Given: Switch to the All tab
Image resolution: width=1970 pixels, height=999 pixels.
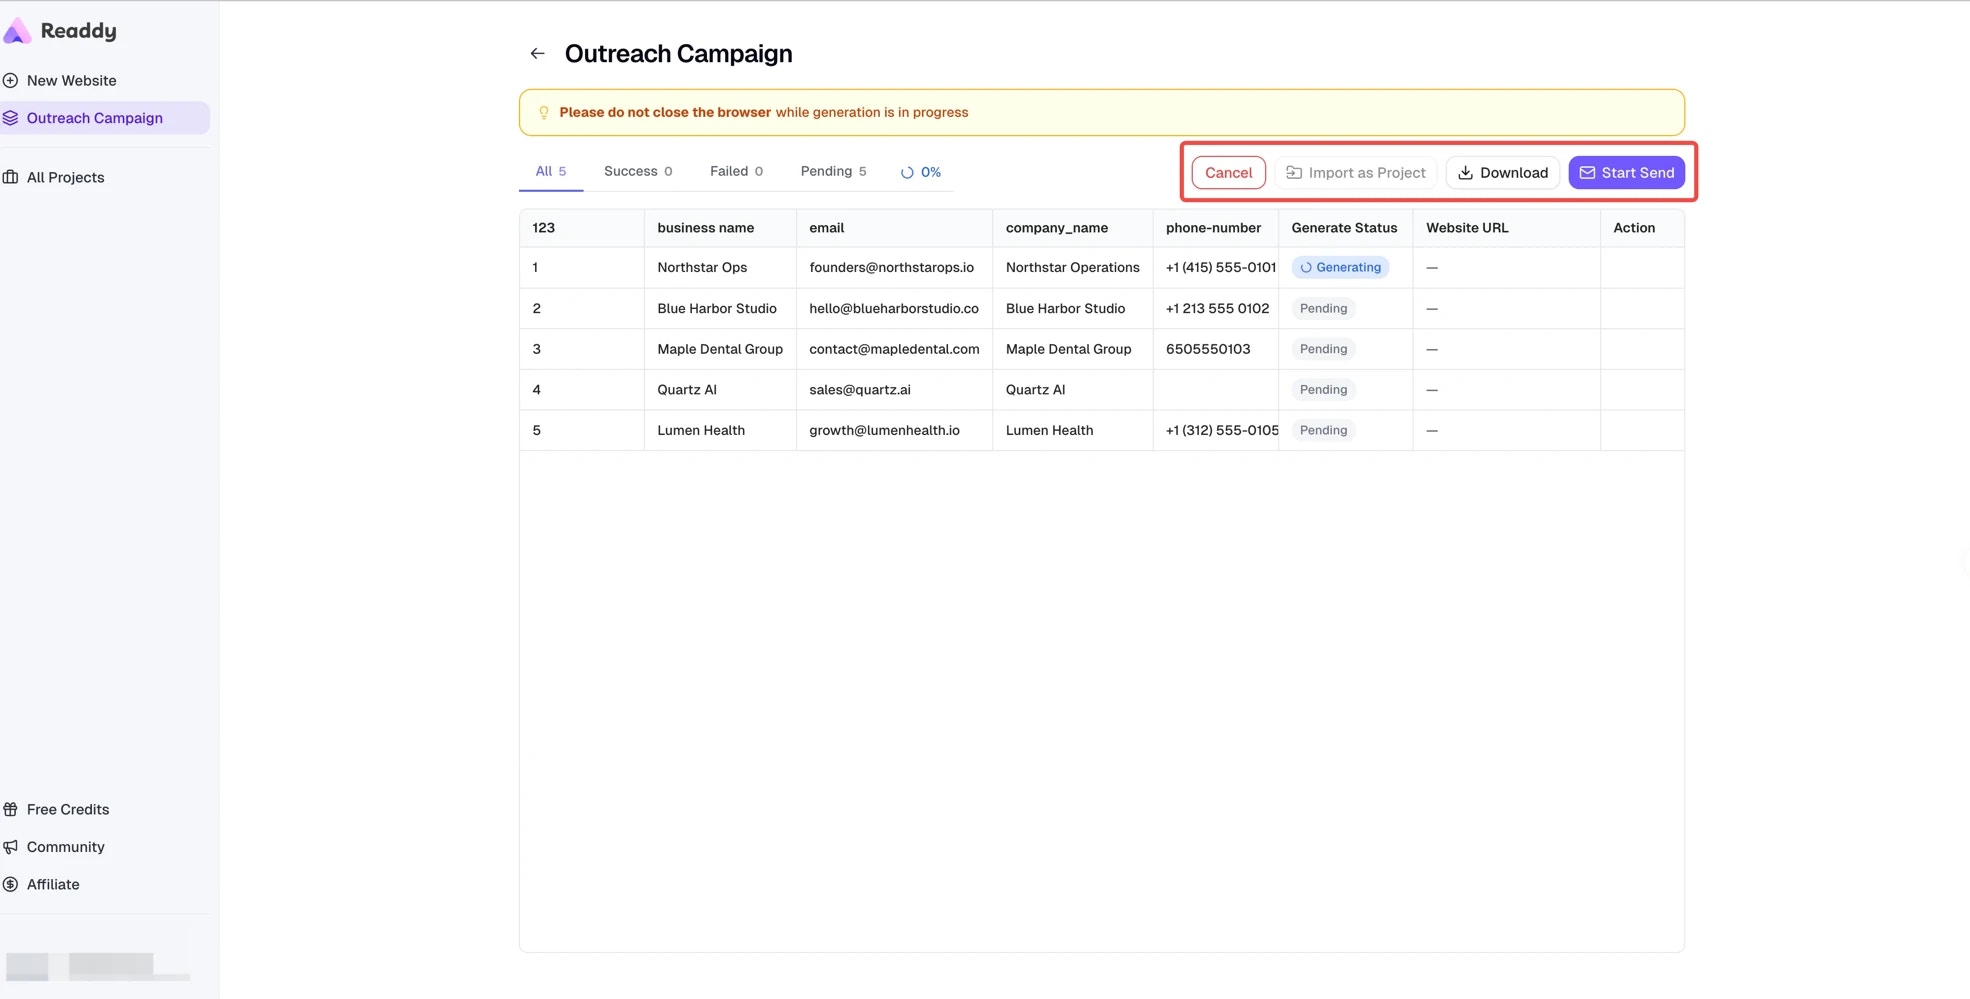Looking at the screenshot, I should pyautogui.click(x=551, y=172).
